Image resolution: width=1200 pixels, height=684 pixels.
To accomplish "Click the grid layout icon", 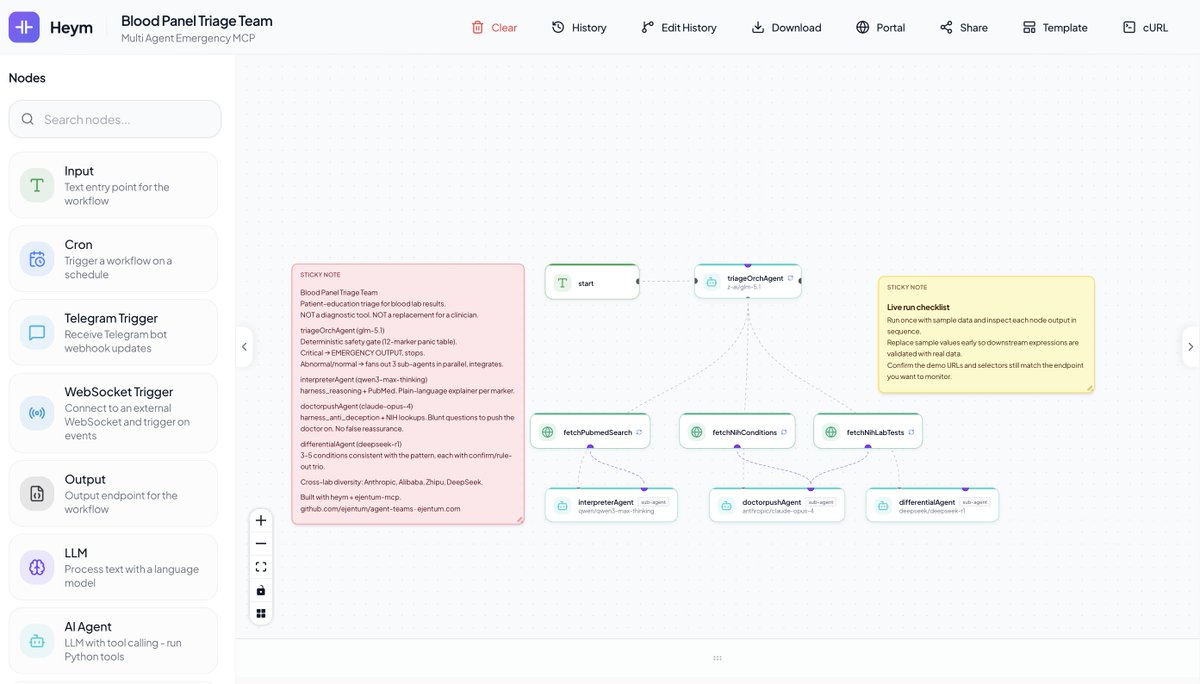I will point(261,613).
